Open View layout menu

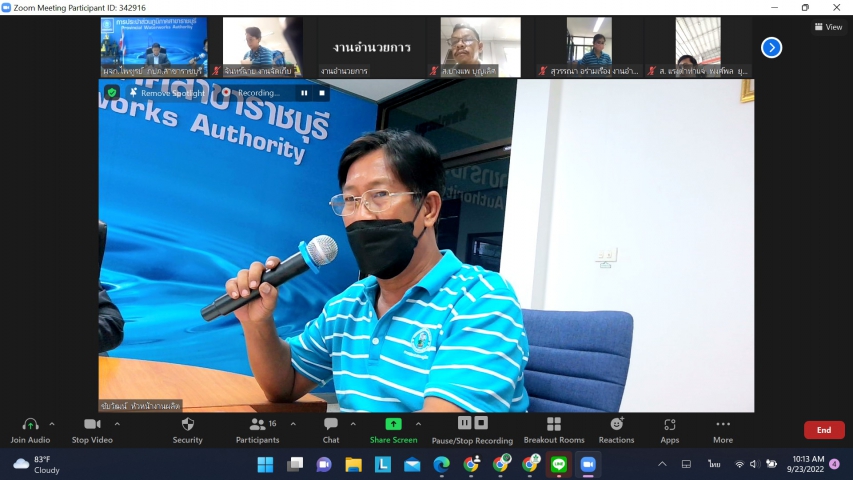coord(829,27)
